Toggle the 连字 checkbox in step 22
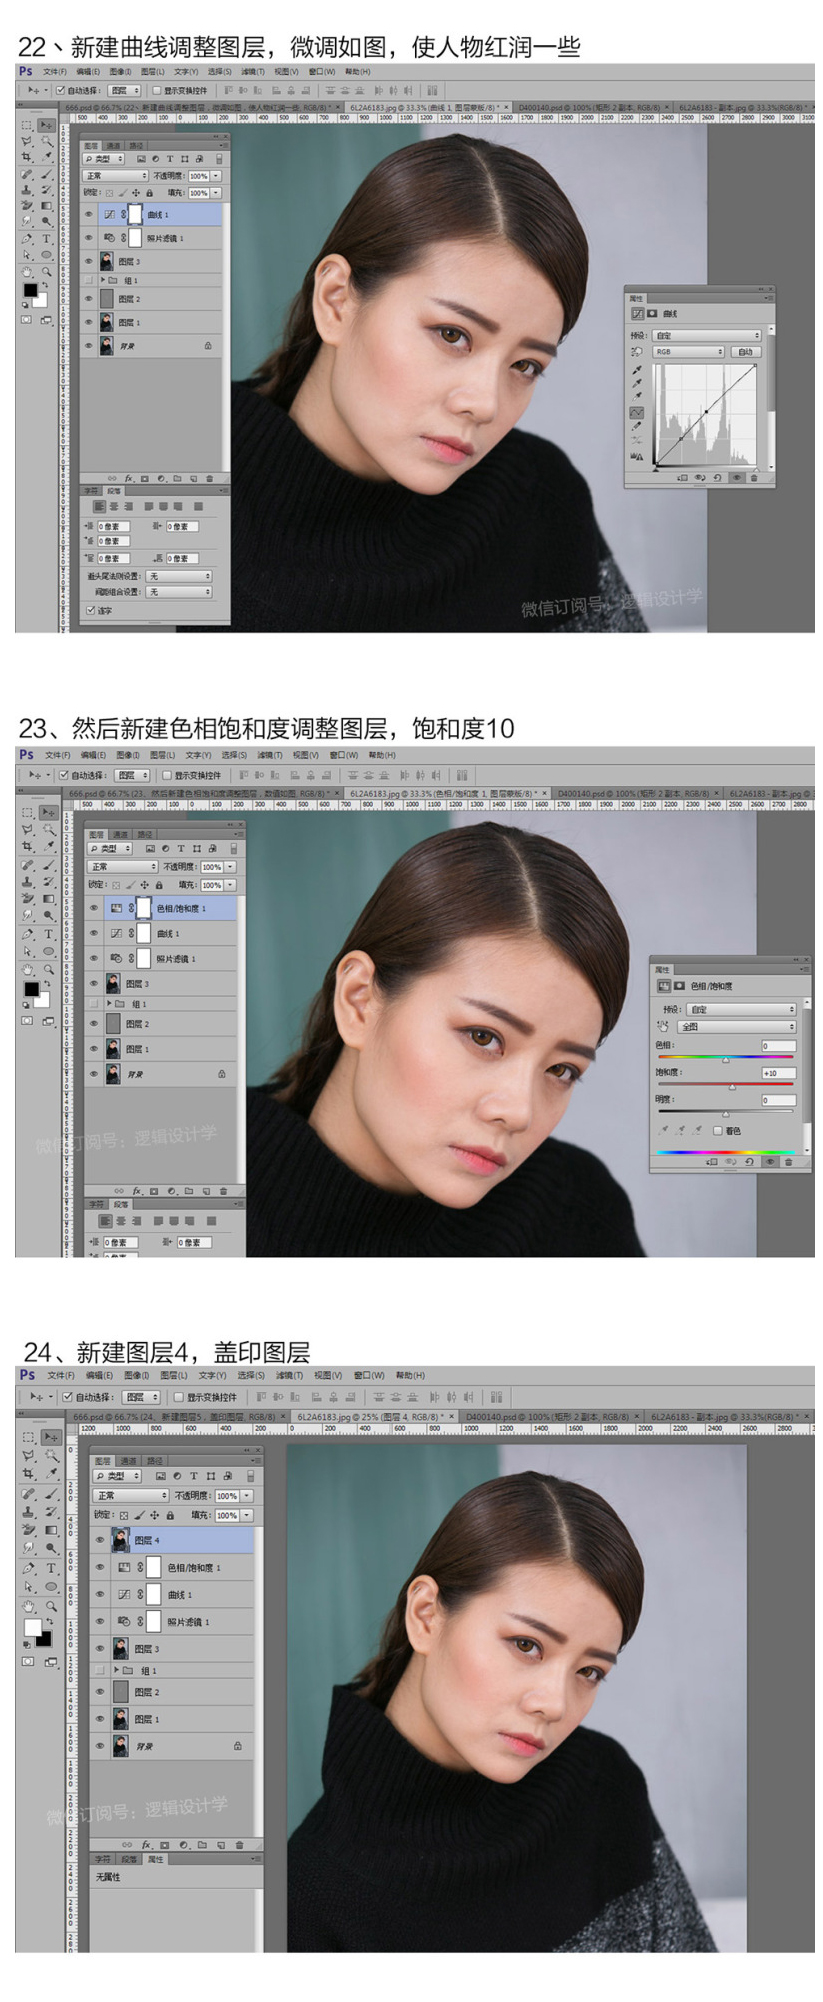The width and height of the screenshot is (823, 2002). pos(90,610)
